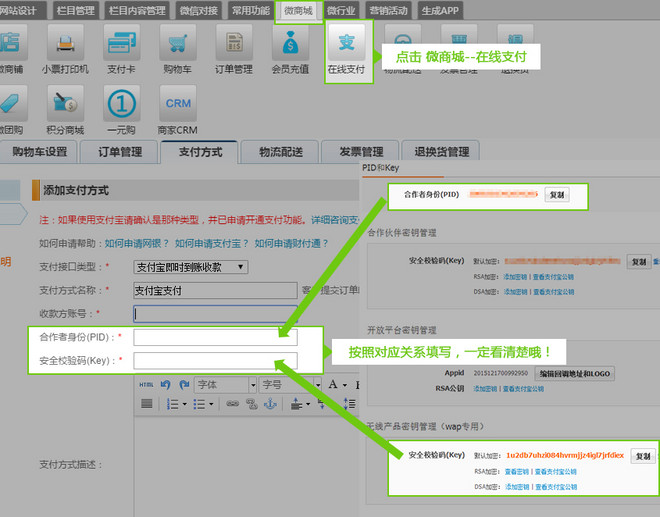The image size is (660, 517).
Task: Open the 订单管理 order management icon
Action: tap(234, 48)
